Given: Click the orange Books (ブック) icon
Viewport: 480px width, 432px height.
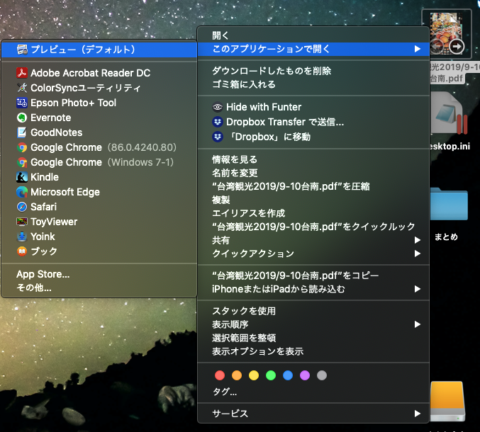Looking at the screenshot, I should 22,251.
